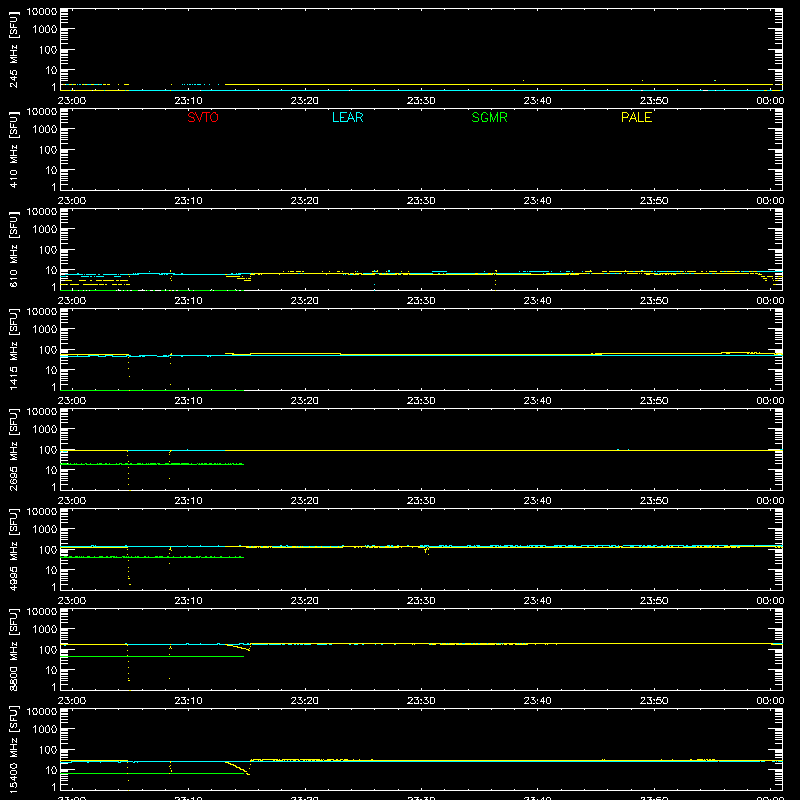Click the 23:20 time label under 2695 MHz plot
This screenshot has height=800, width=800.
click(x=305, y=501)
